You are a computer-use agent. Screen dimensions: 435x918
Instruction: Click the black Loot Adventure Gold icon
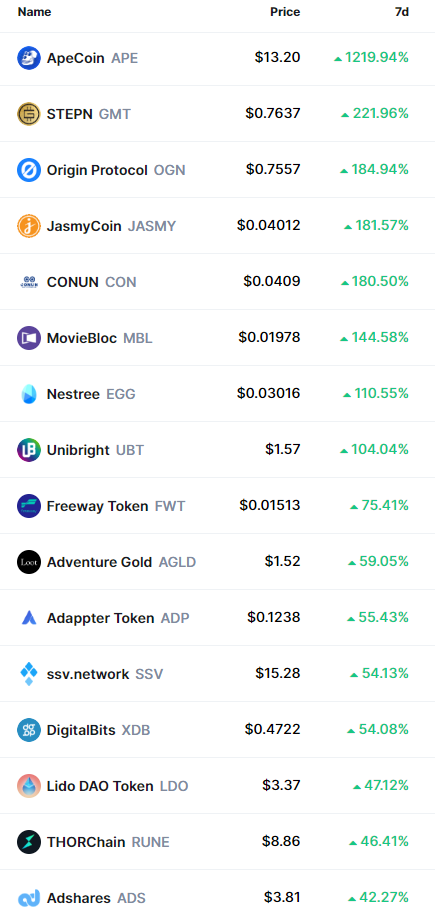[29, 562]
